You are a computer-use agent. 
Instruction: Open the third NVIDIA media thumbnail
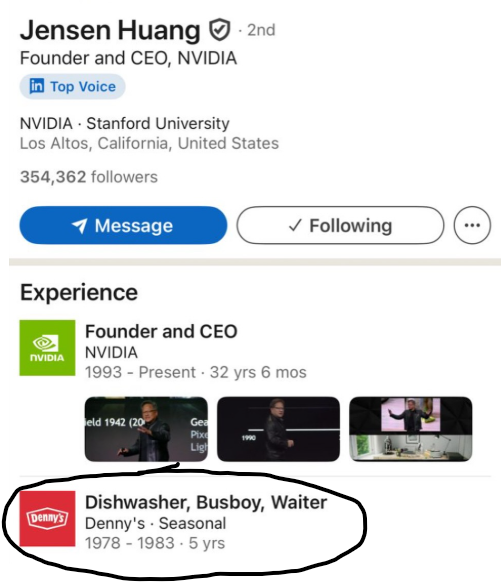411,429
